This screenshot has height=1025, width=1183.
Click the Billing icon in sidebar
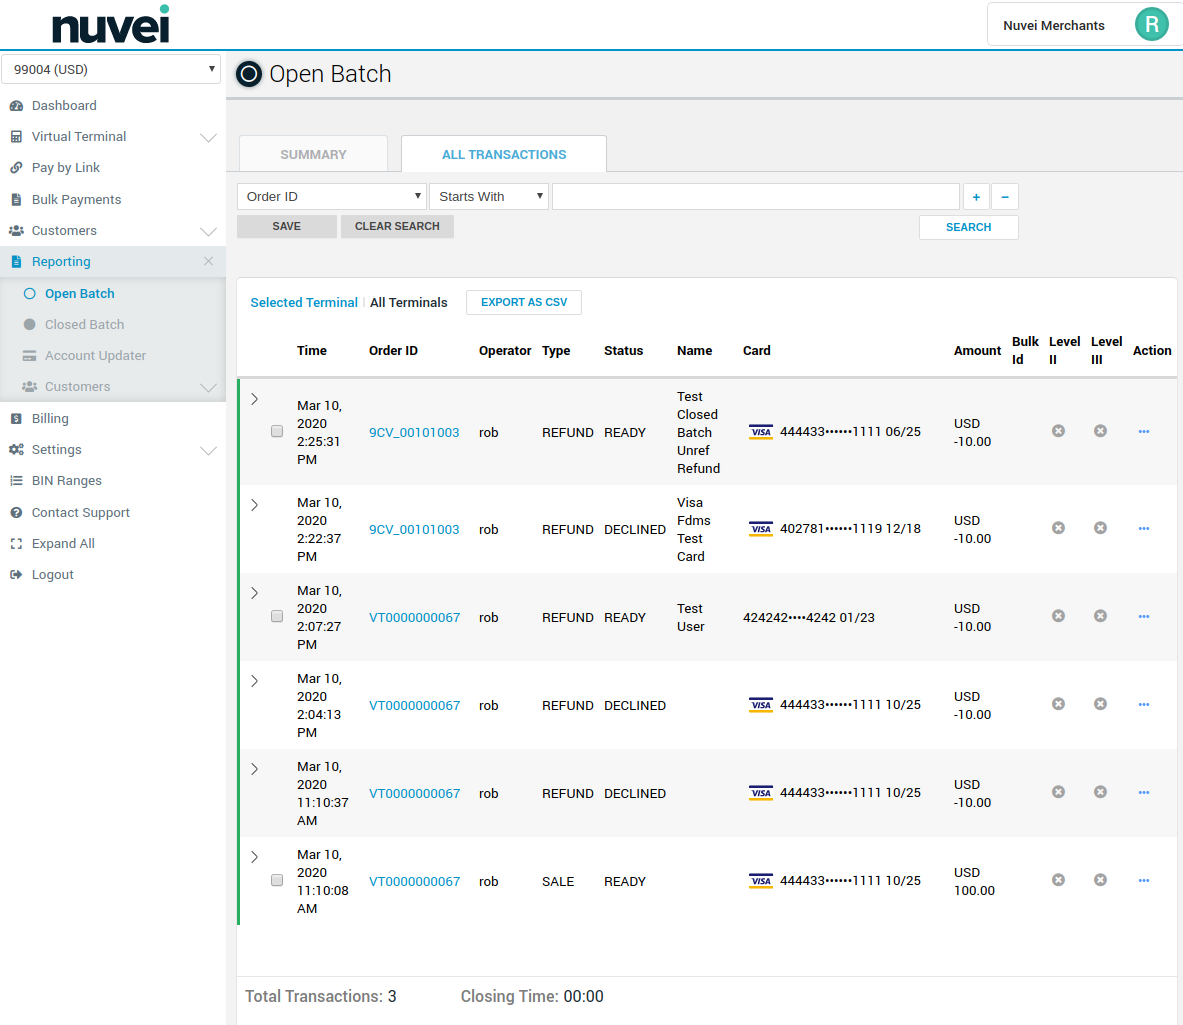coord(16,419)
